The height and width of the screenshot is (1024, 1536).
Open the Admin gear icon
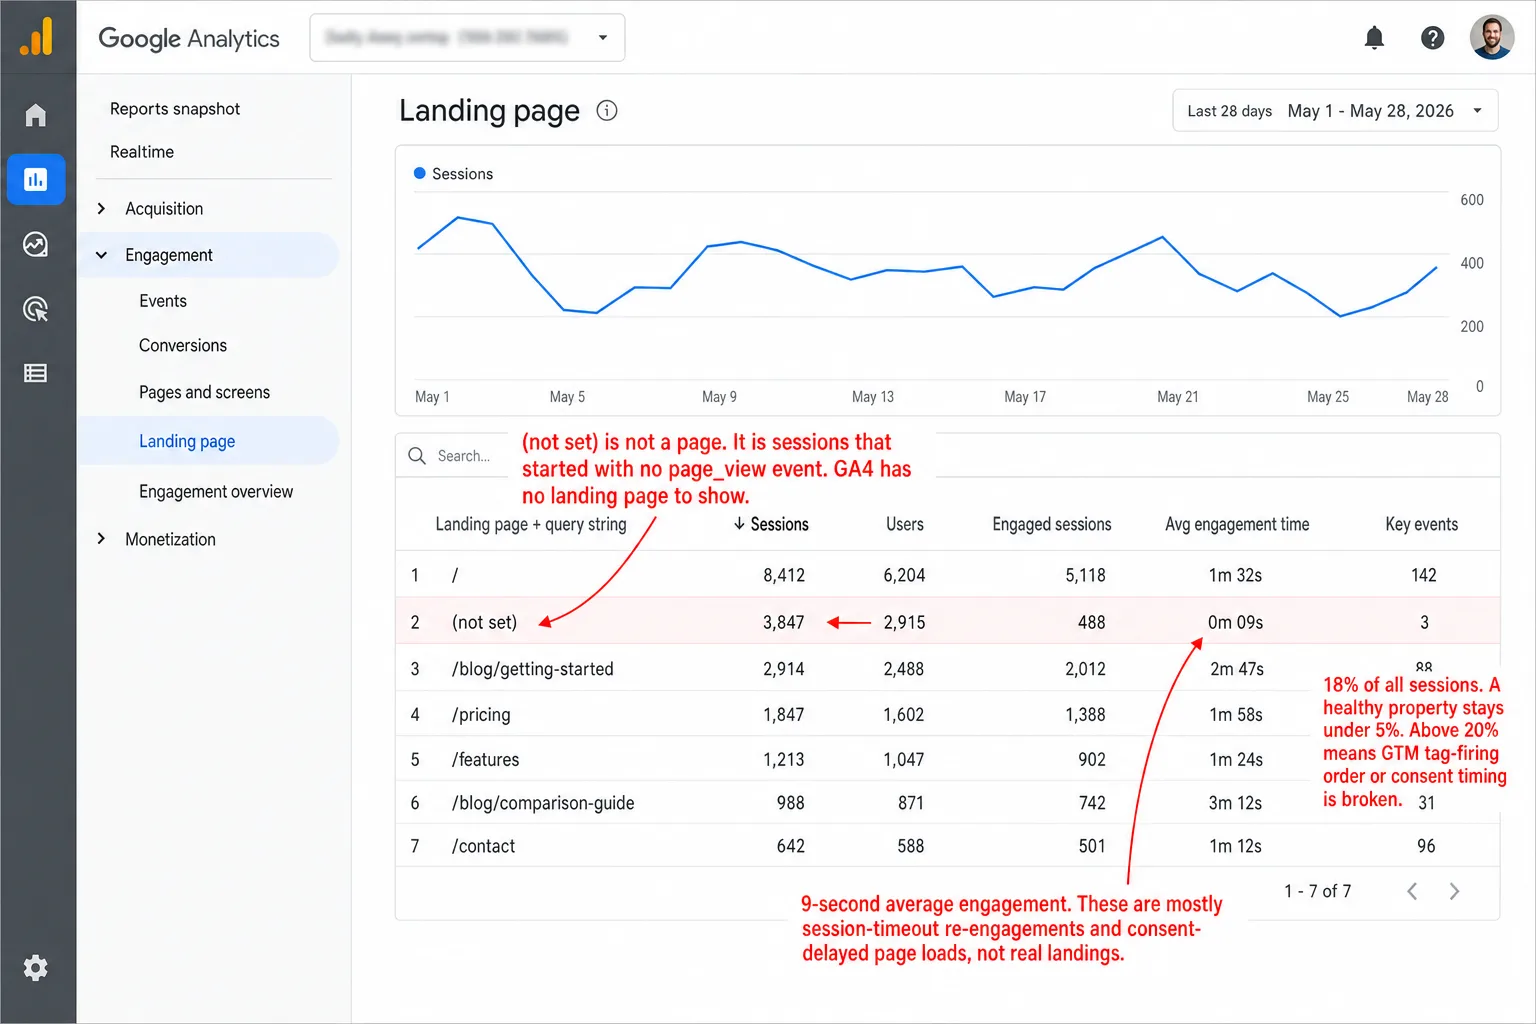(x=36, y=967)
